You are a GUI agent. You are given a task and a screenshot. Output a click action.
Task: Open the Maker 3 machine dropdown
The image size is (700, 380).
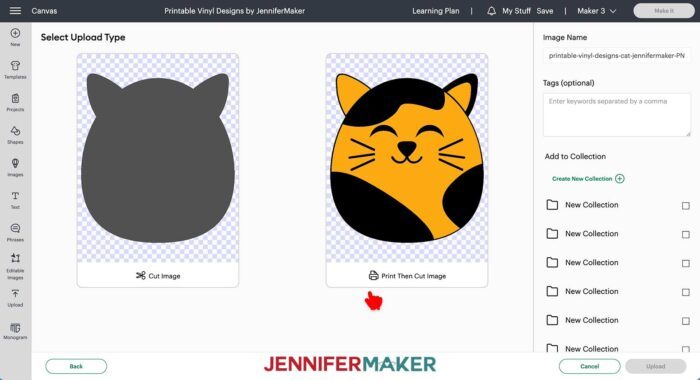[596, 11]
